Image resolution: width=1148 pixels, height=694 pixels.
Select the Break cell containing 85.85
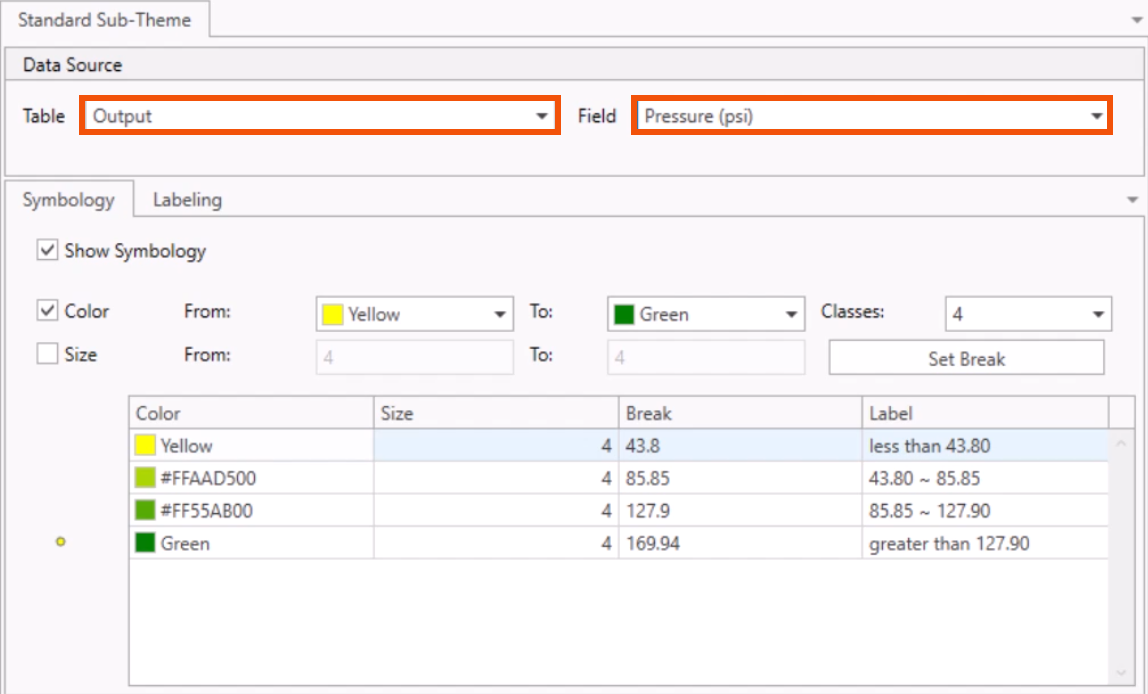point(740,479)
